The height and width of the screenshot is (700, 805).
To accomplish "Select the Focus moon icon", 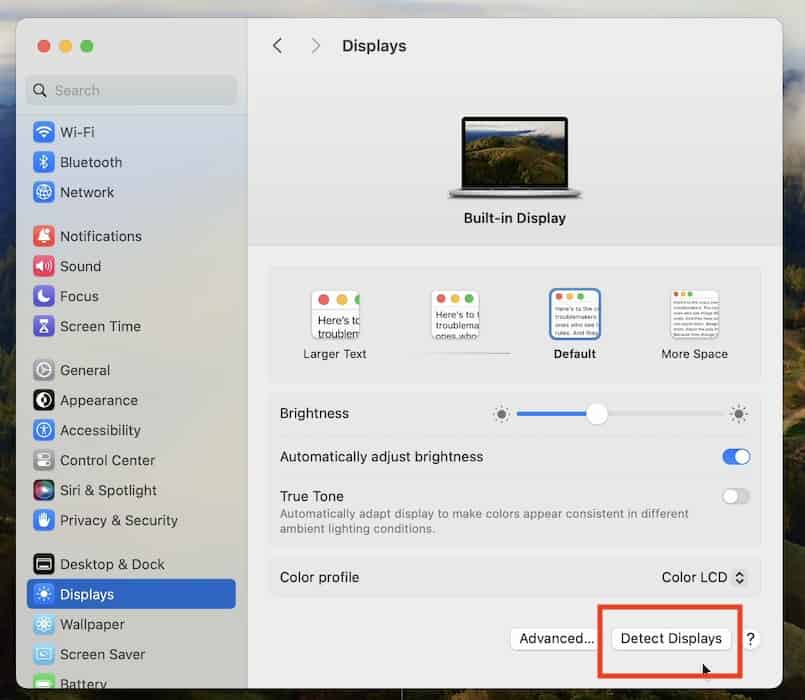I will click(x=43, y=296).
